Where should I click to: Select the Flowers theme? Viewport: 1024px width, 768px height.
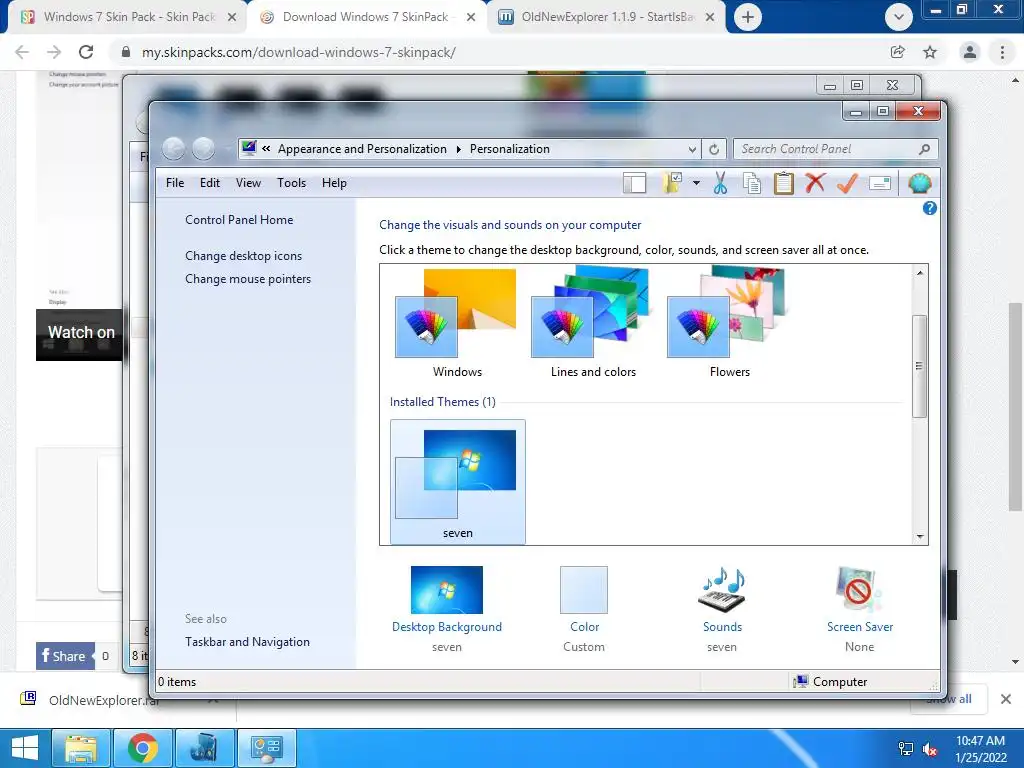click(729, 323)
